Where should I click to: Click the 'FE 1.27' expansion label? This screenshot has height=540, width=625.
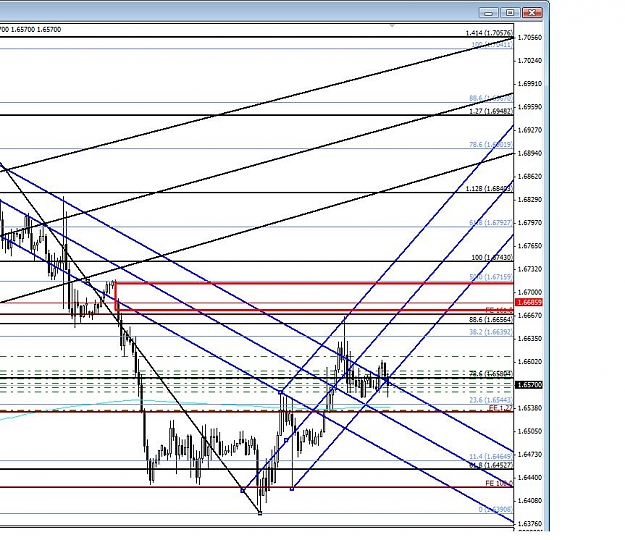pyautogui.click(x=501, y=408)
